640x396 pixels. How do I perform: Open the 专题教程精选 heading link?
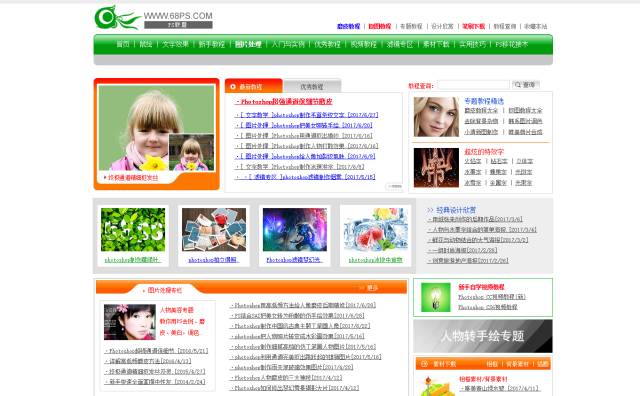point(484,101)
